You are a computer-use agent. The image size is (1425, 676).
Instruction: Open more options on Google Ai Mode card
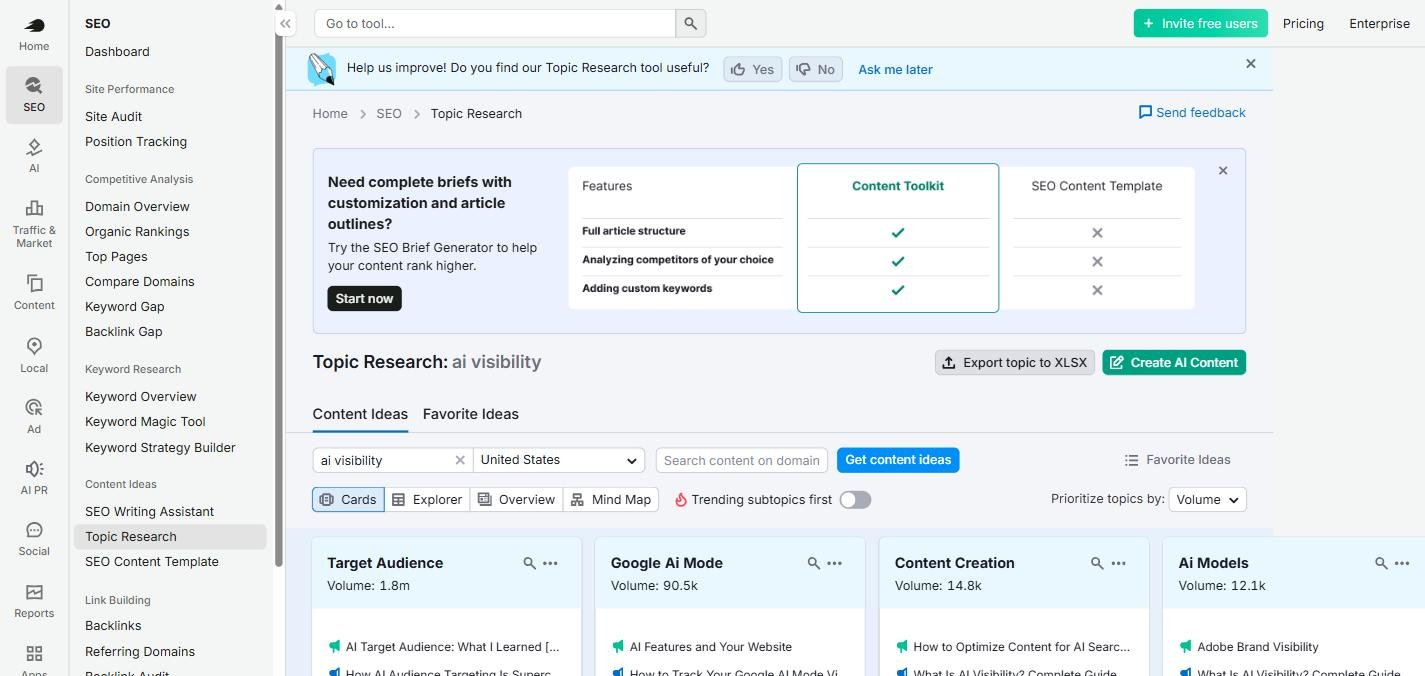tap(834, 564)
